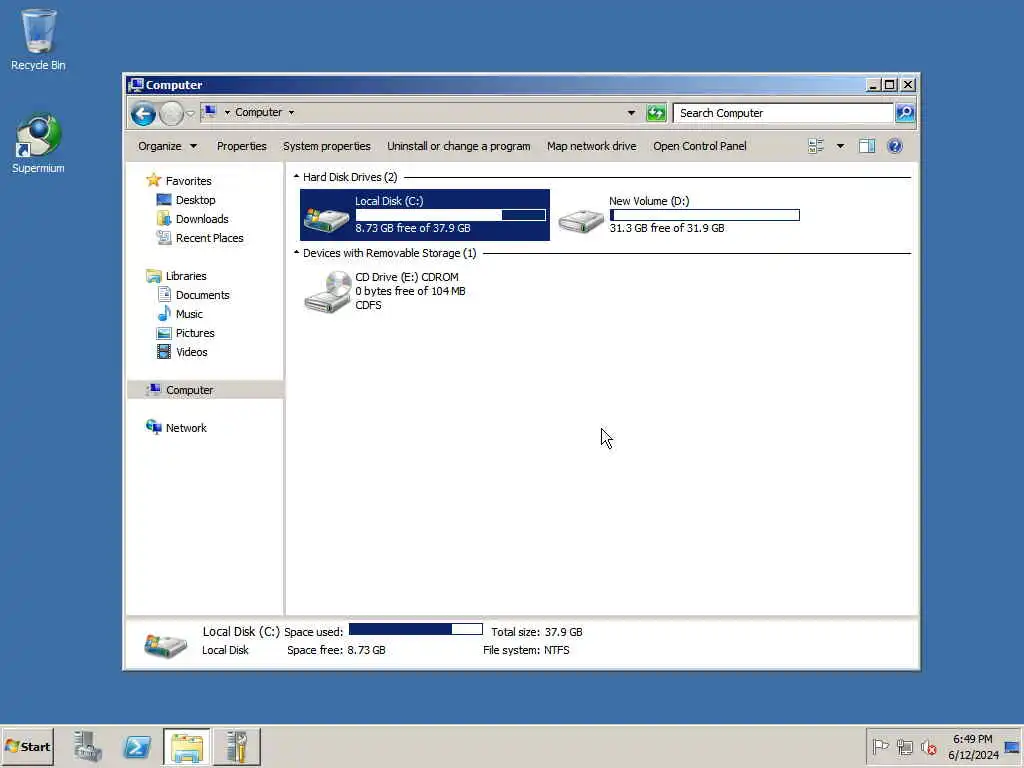The height and width of the screenshot is (768, 1024).
Task: Click "Space free: 8.73 GB" in details pane
Action: (336, 650)
